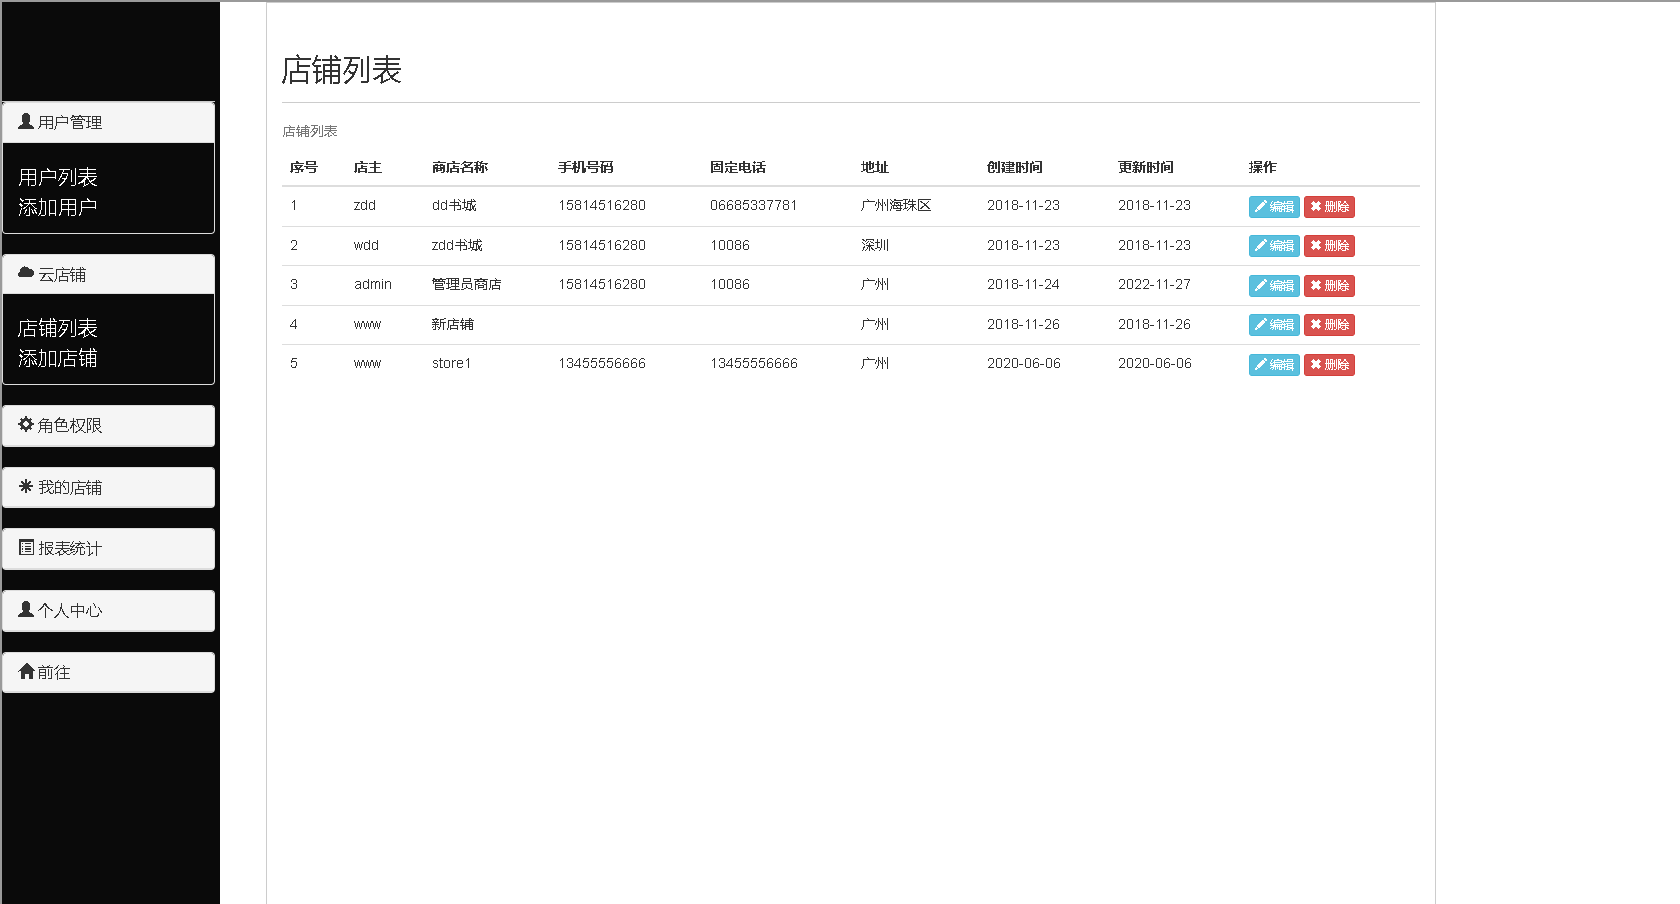
Task: Open the 添加店铺 sidebar link
Action: (58, 358)
